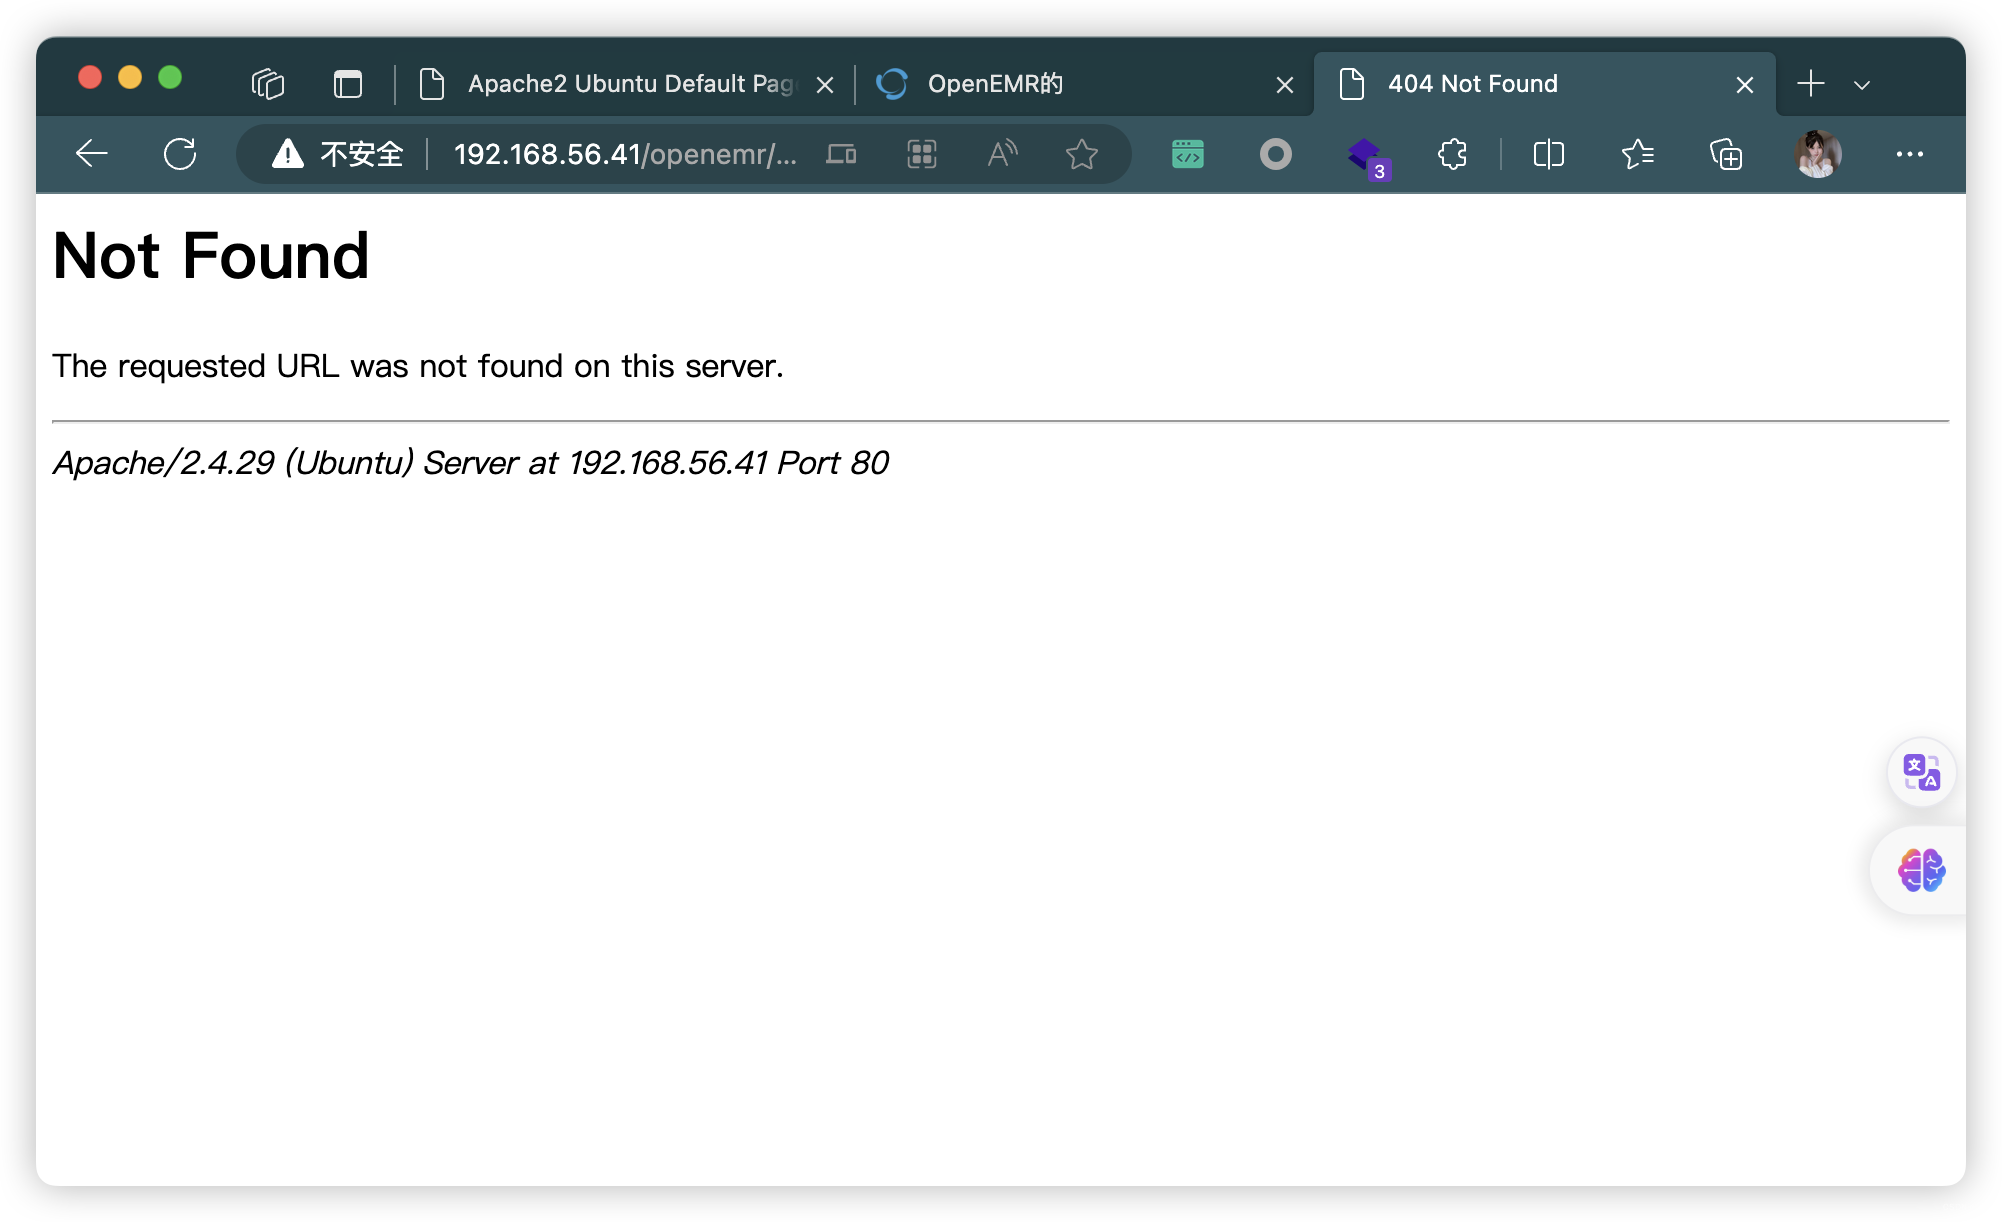
Task: Click the tab manager stacked pages icon
Action: (263, 81)
